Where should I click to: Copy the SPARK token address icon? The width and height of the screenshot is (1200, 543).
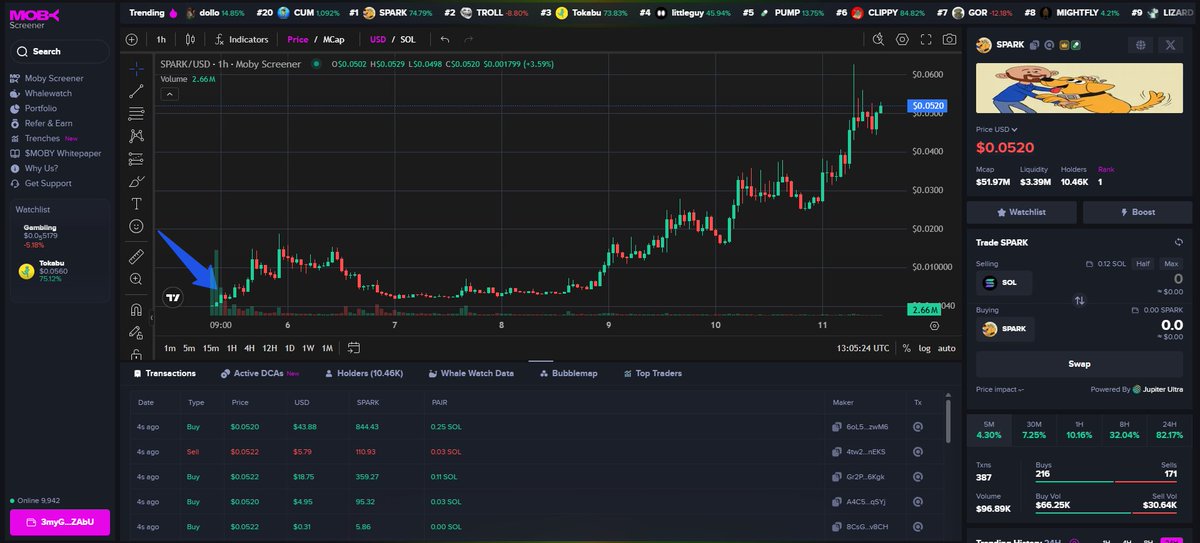(x=1035, y=45)
